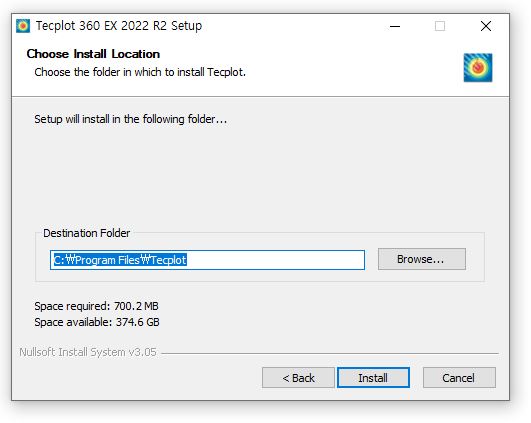Click 'Nullsoft Install System v3.05' text

(88, 352)
